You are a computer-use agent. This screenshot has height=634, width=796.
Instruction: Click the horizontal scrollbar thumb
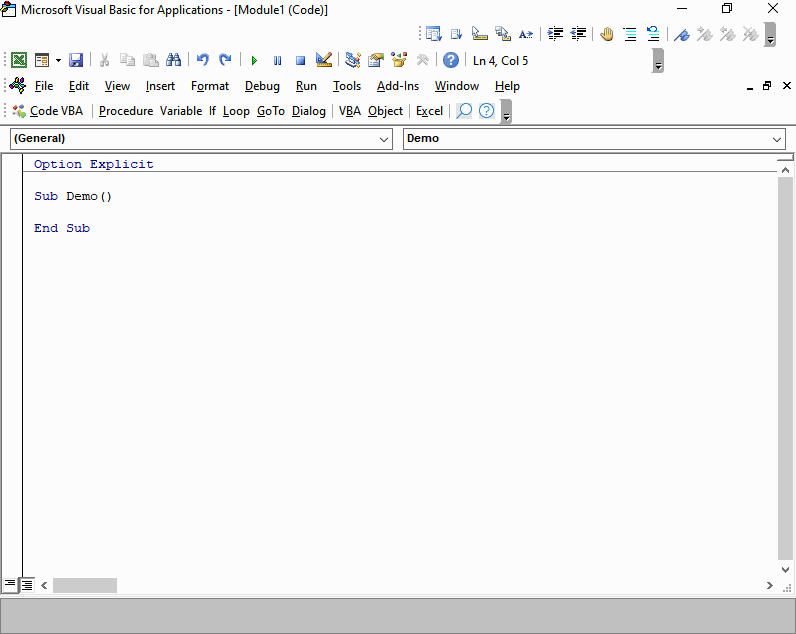pos(85,585)
